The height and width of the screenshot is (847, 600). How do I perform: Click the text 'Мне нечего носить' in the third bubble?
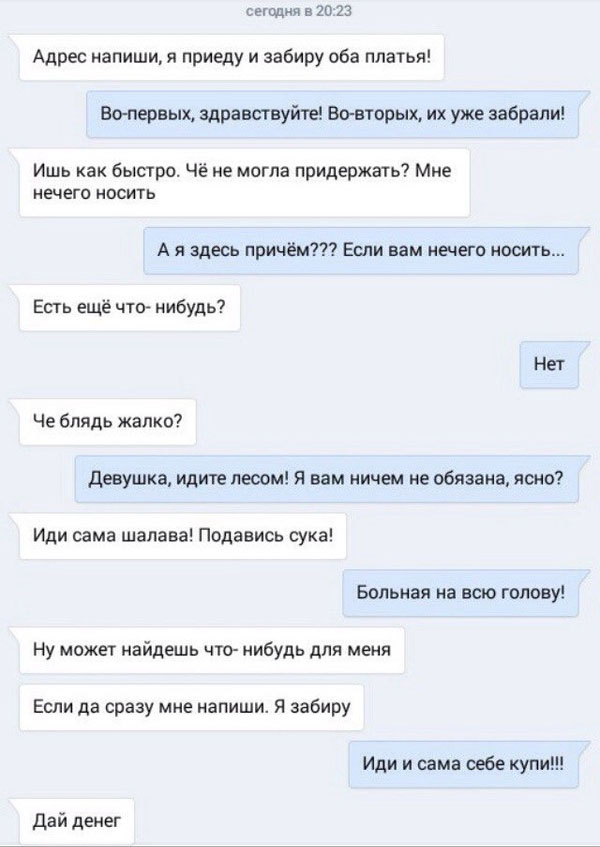(x=242, y=183)
